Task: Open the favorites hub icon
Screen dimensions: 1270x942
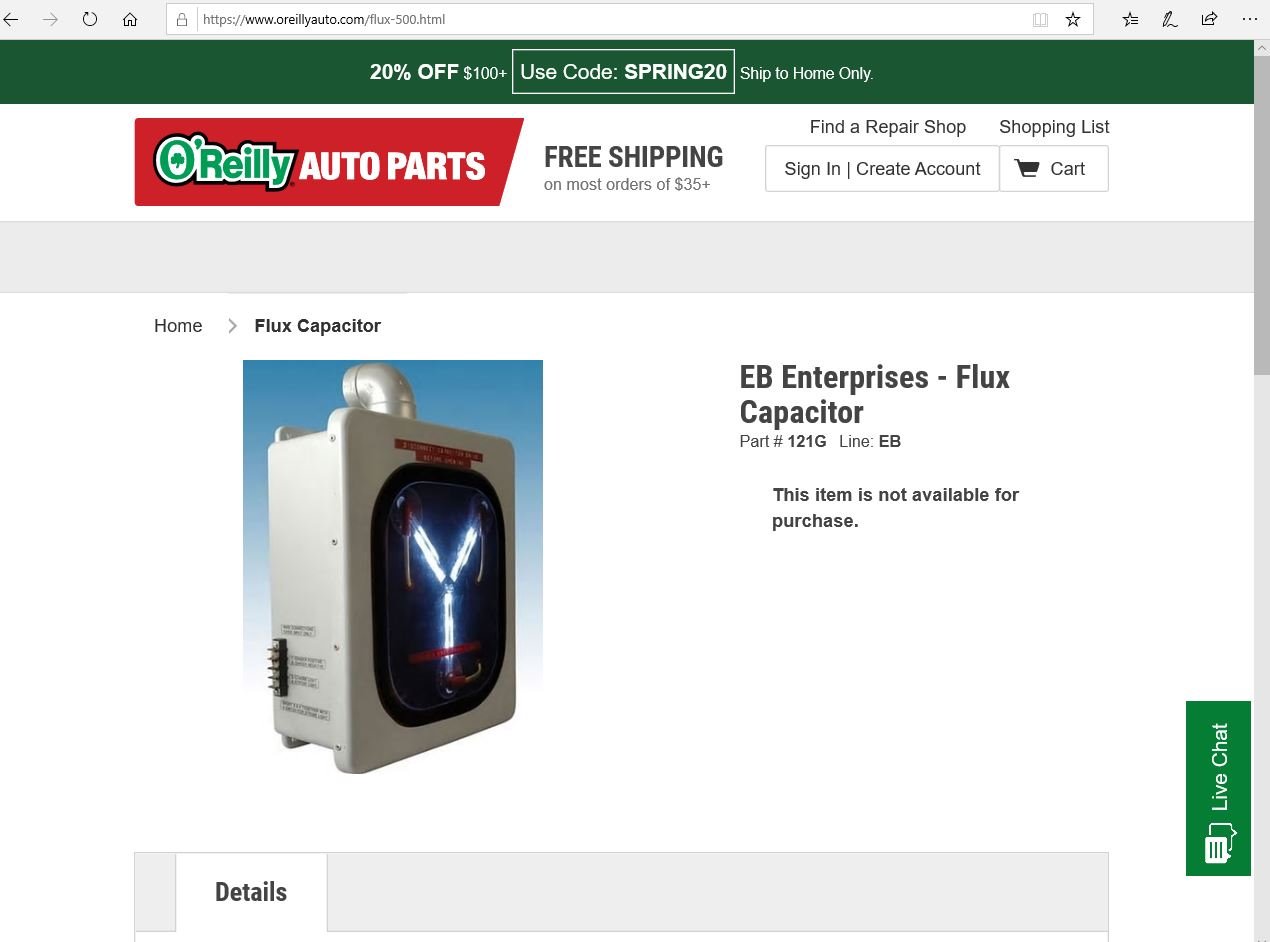Action: 1130,19
